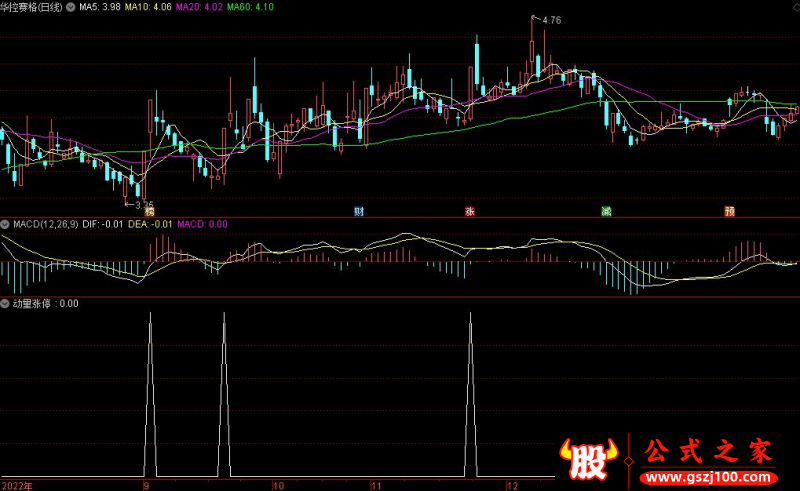Click the month 12 axis marker
The width and height of the screenshot is (800, 491).
tap(513, 486)
